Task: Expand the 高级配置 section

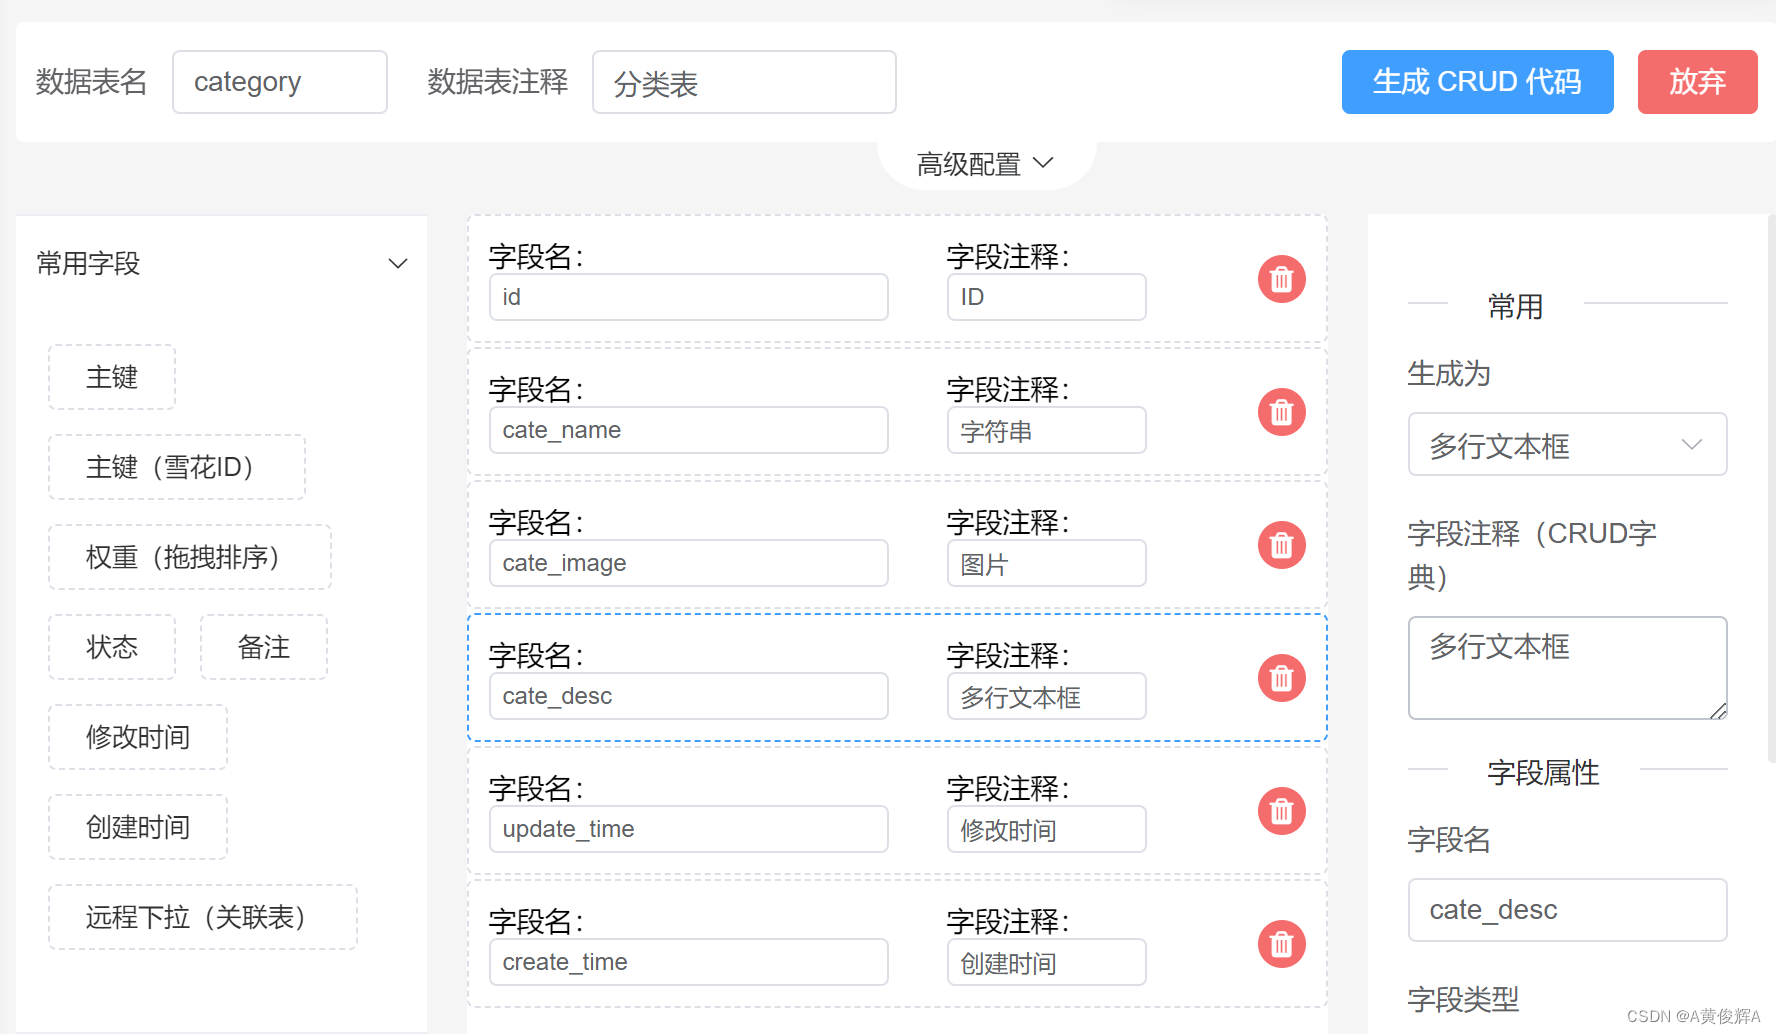Action: pos(986,164)
